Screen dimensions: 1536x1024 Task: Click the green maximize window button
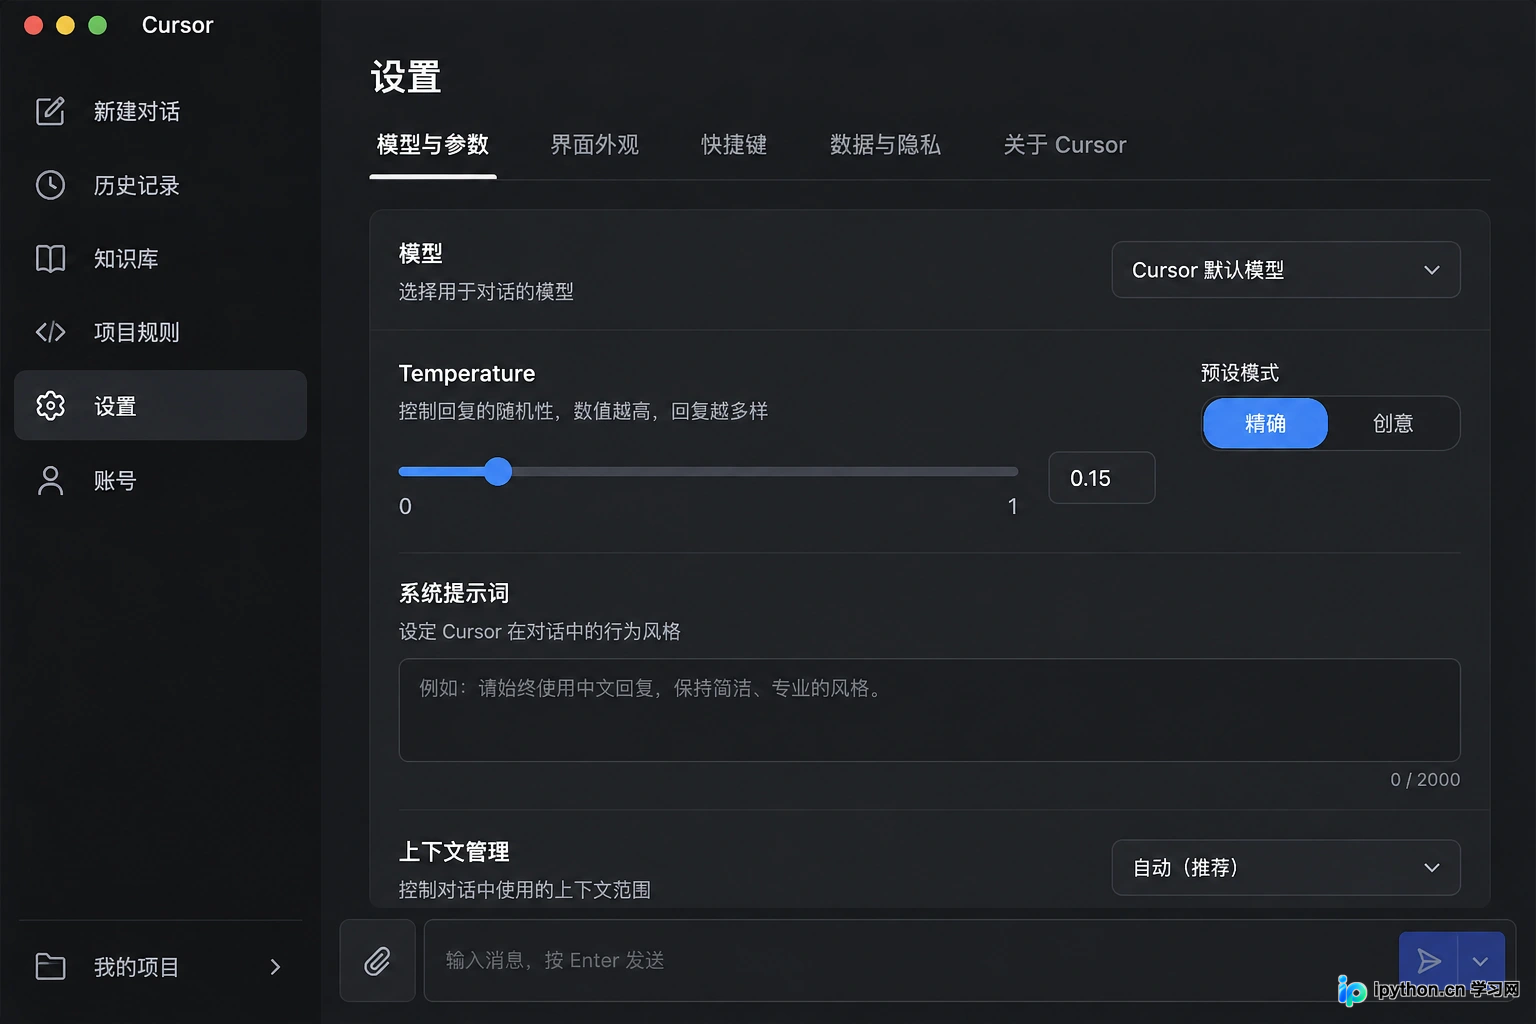(x=97, y=25)
